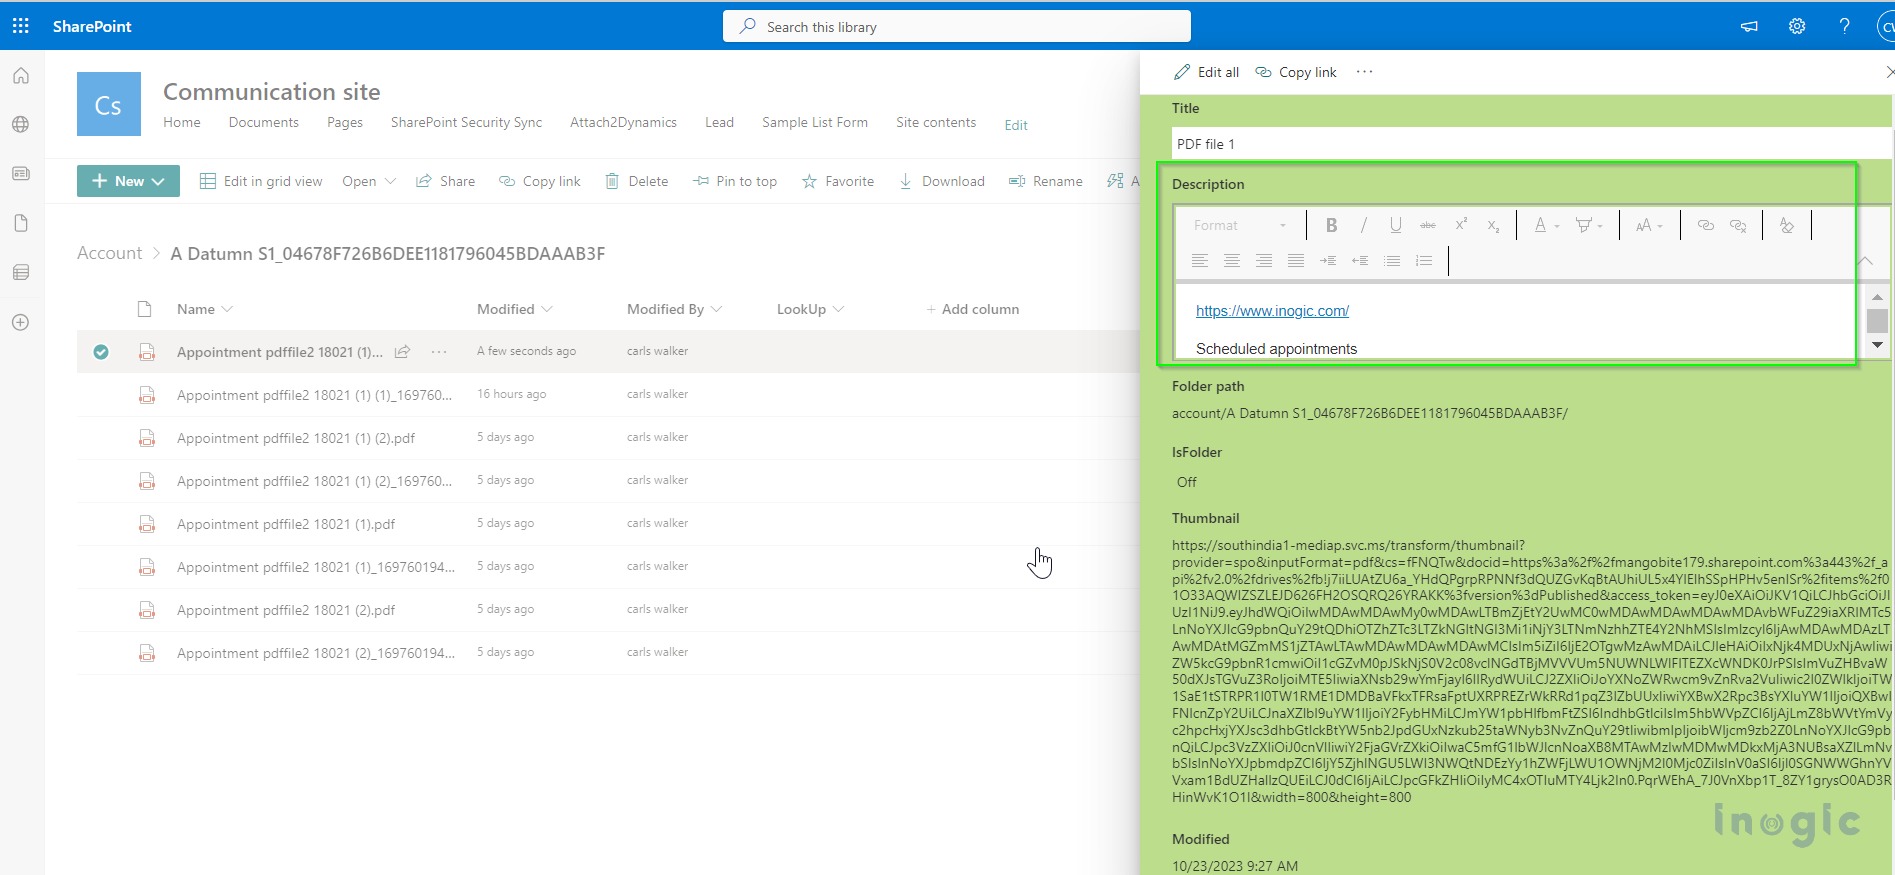Apply superscript in the Description editor
The image size is (1895, 875).
pyautogui.click(x=1461, y=225)
